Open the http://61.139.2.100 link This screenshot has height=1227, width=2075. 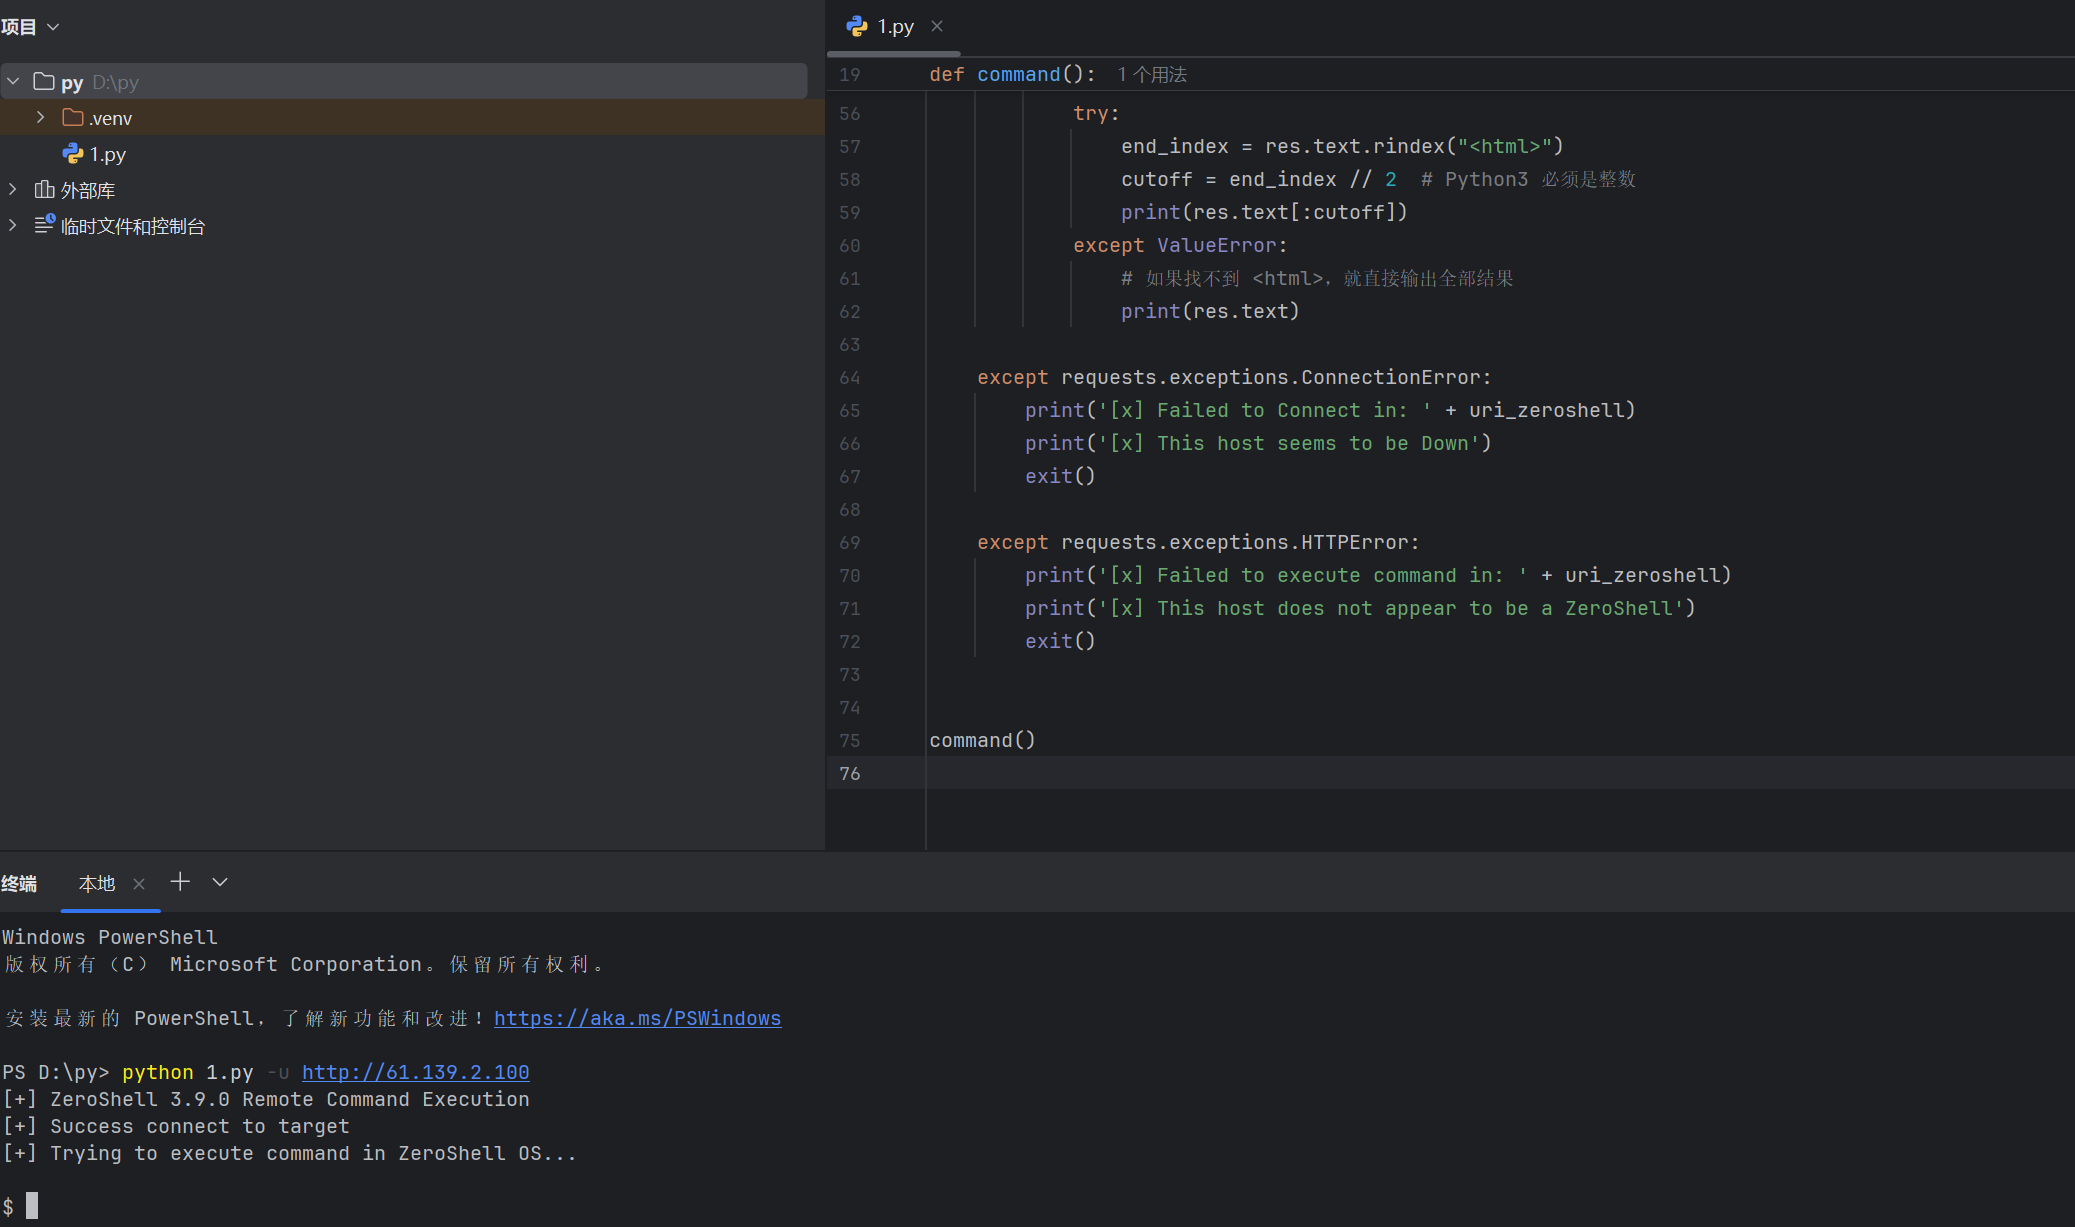[415, 1072]
